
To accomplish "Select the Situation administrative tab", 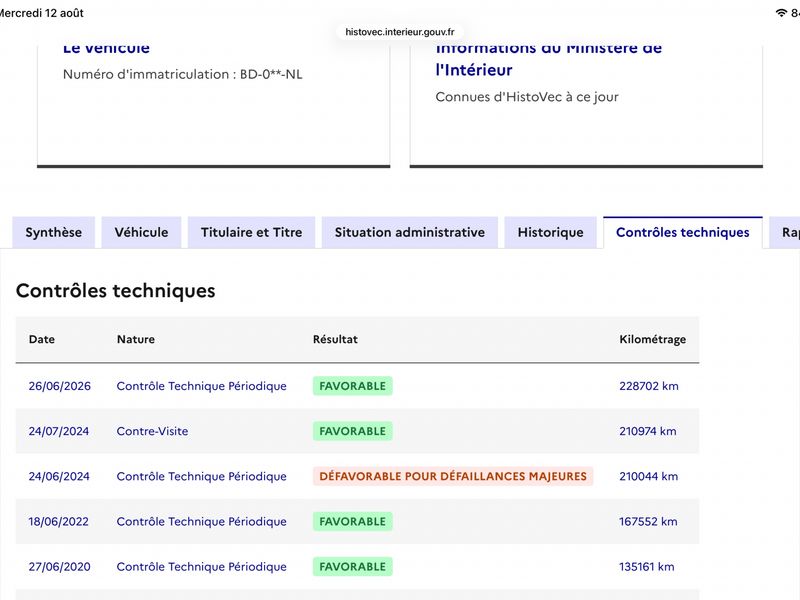I will click(x=410, y=233).
